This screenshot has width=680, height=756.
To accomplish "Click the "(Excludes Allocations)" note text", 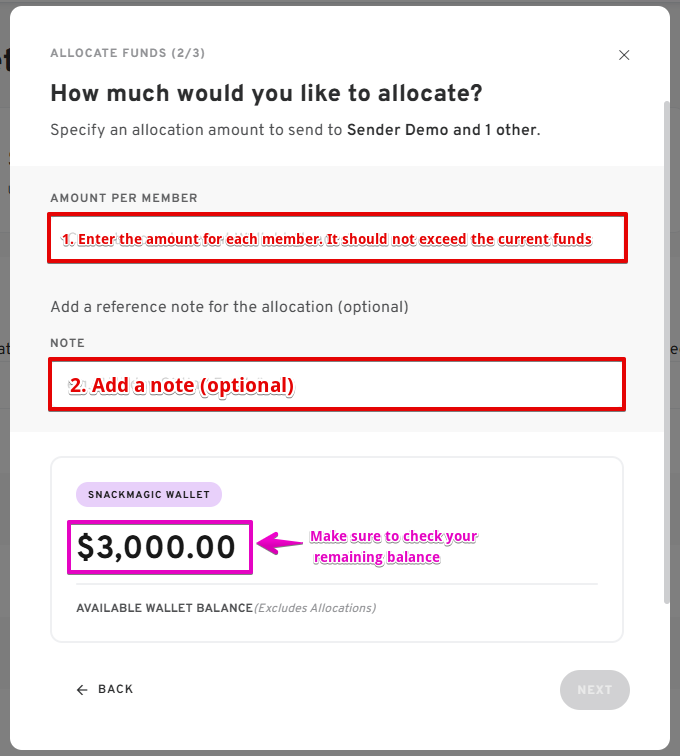I will click(x=315, y=608).
